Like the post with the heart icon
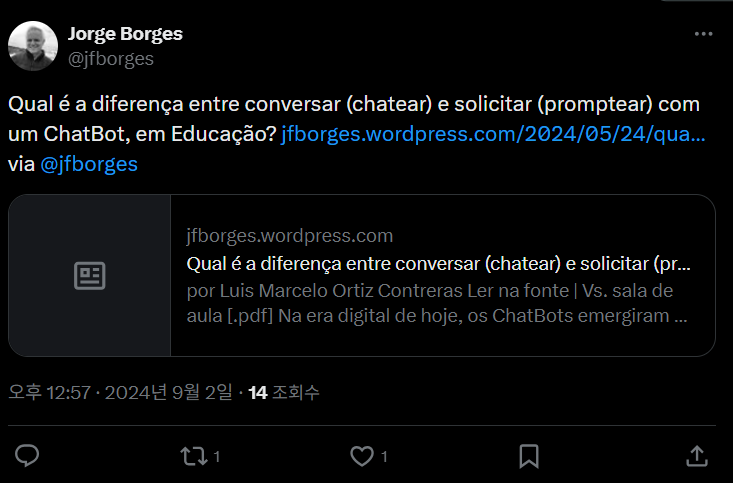Screen dimensions: 733x483 (362, 456)
